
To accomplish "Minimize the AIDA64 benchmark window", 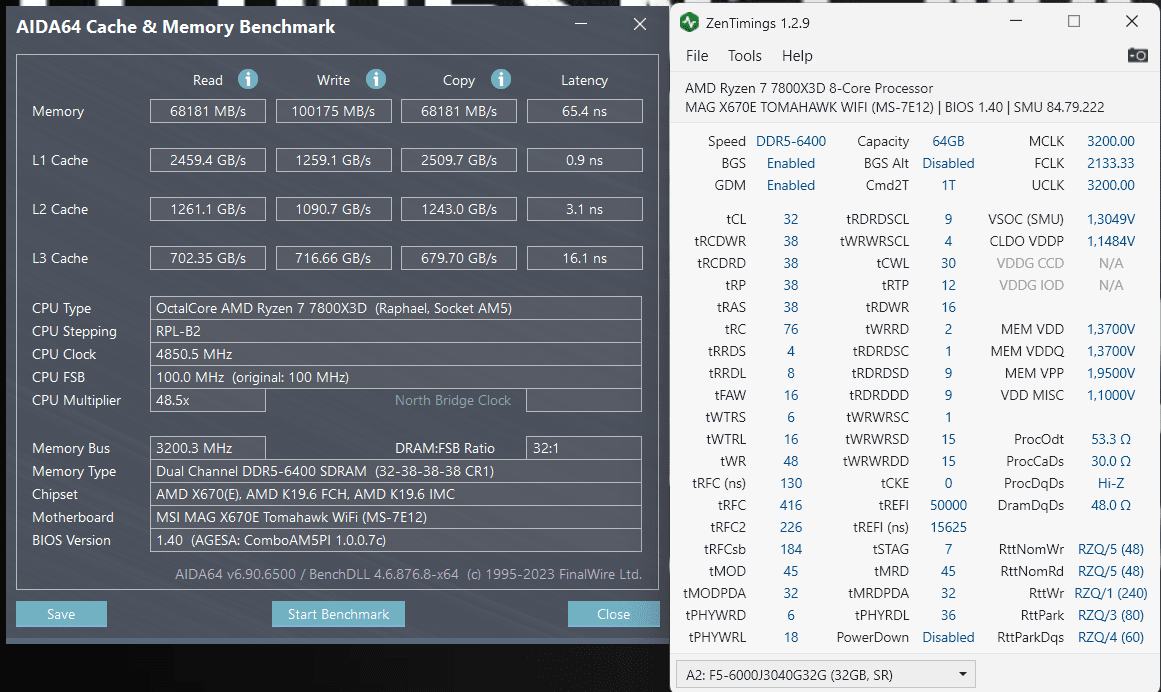I will pyautogui.click(x=581, y=24).
